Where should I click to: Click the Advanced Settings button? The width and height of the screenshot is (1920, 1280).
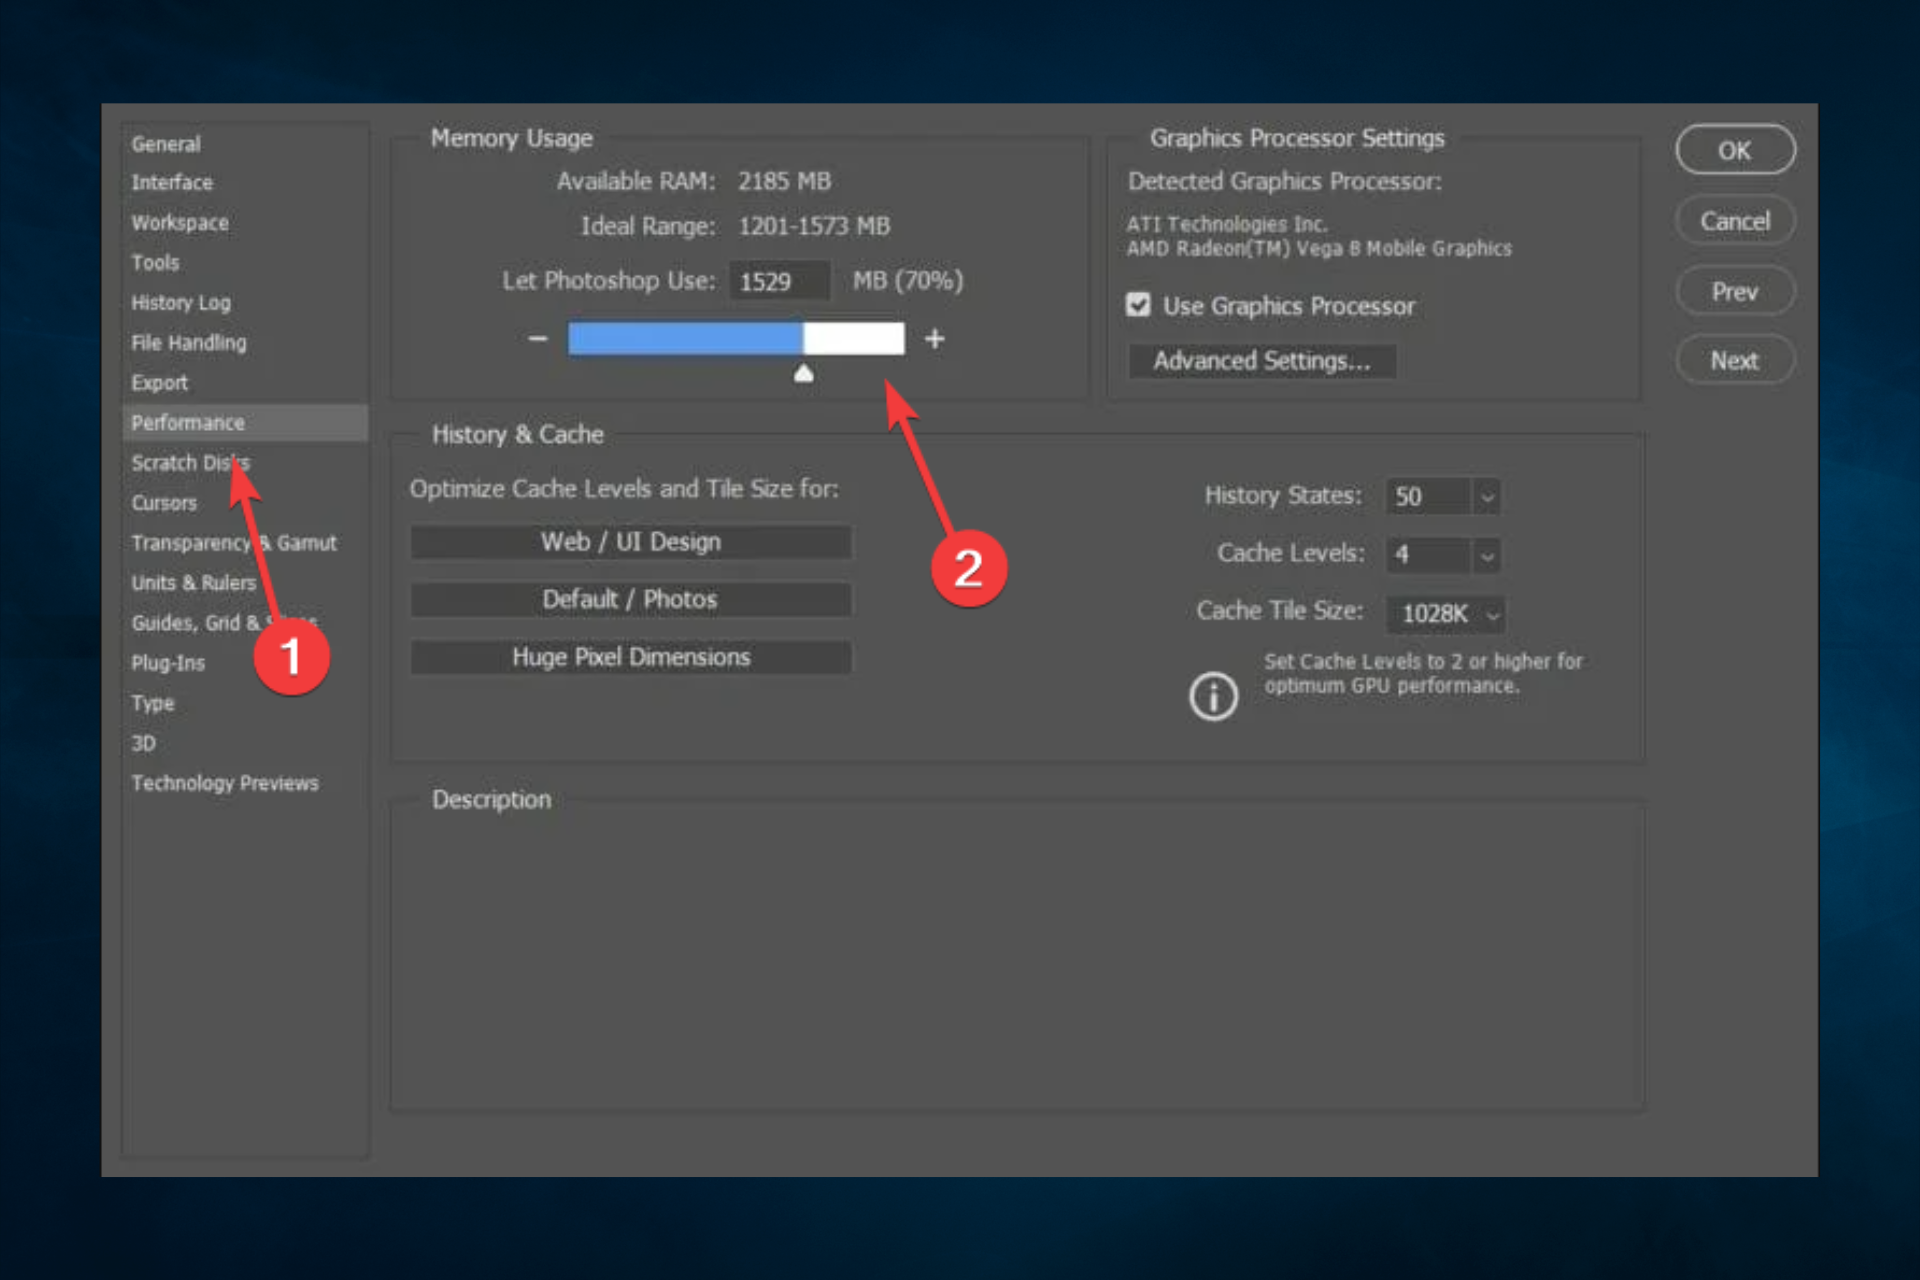pos(1262,361)
